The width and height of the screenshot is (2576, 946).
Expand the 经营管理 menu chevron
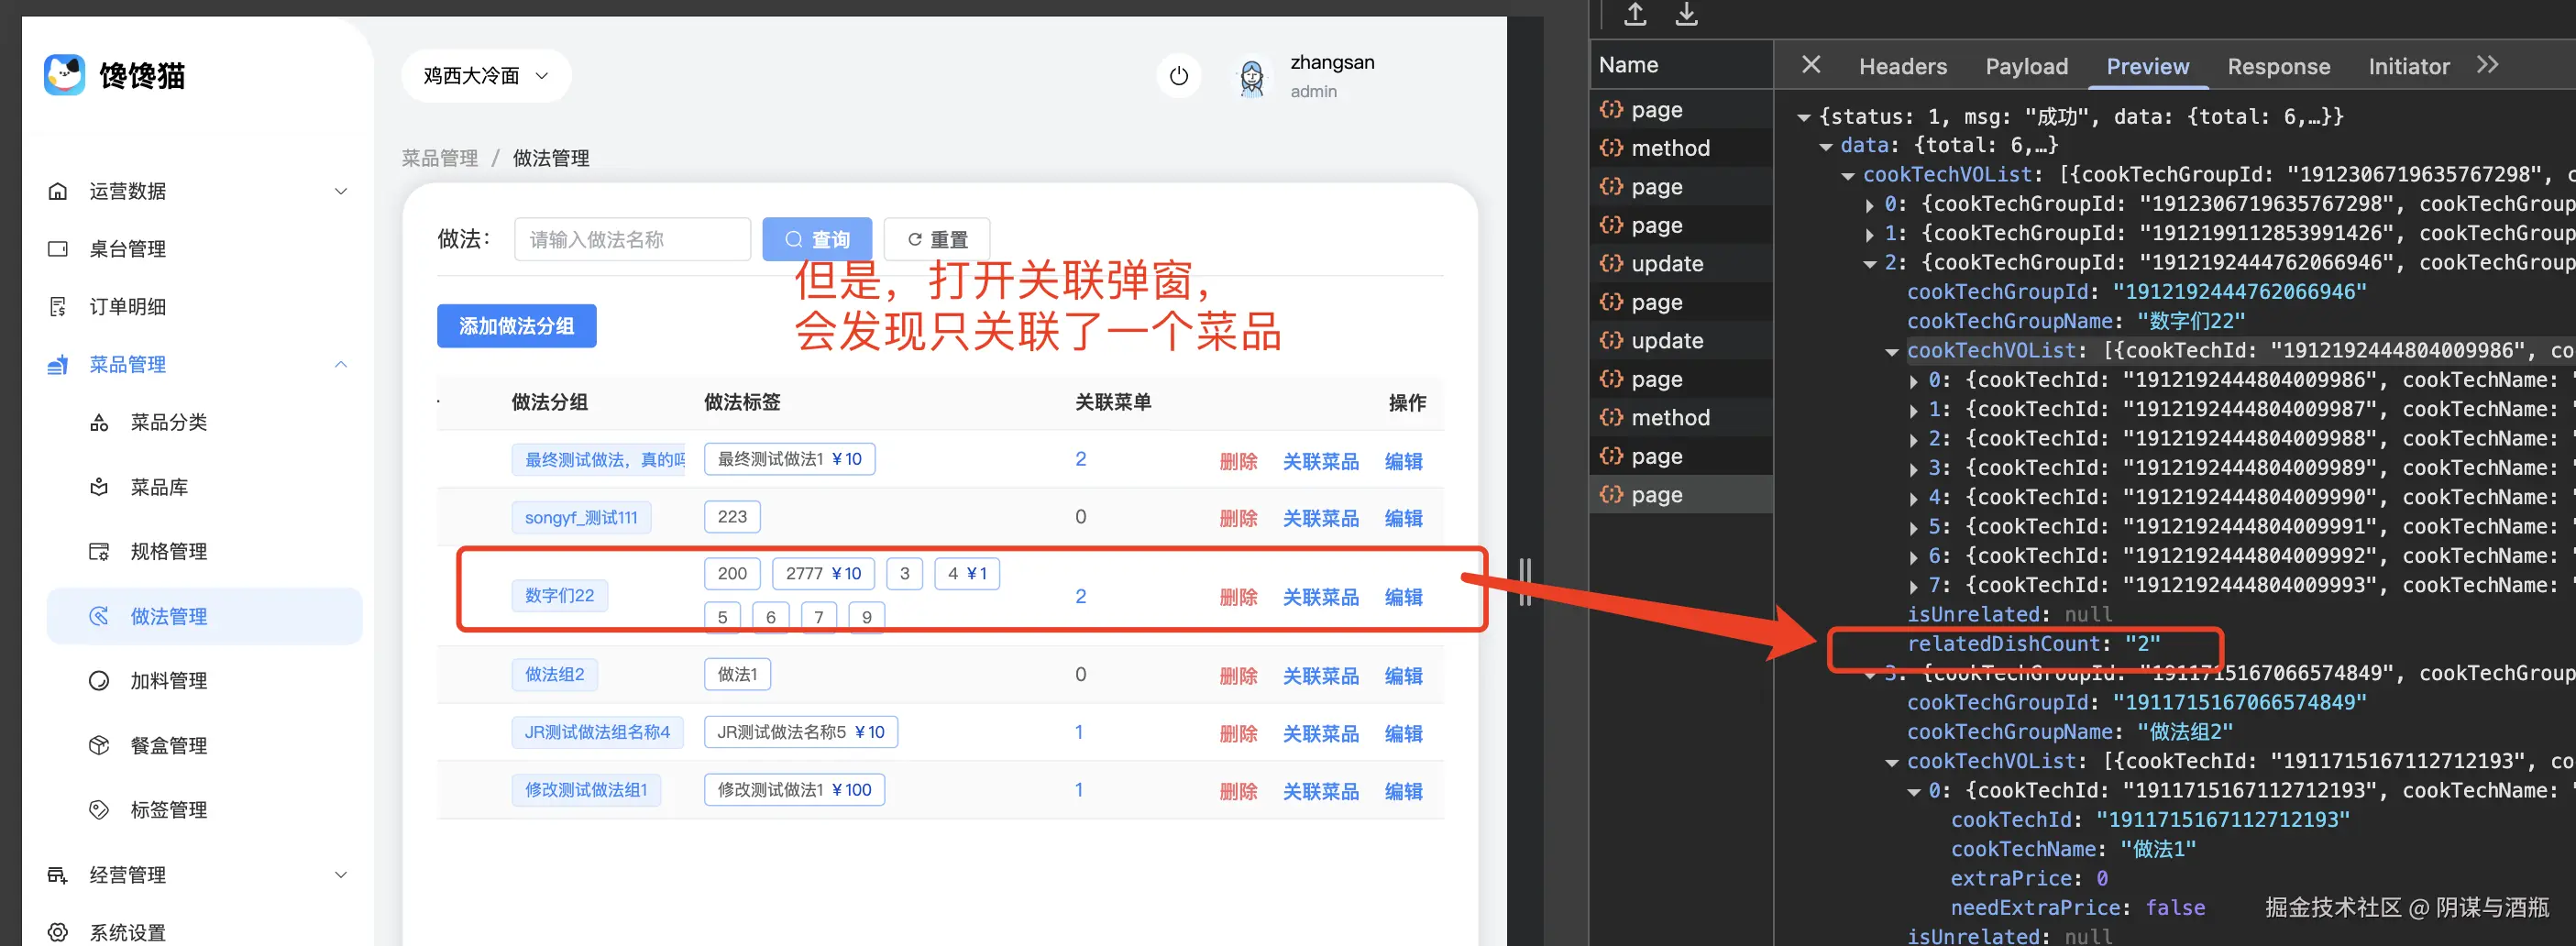click(341, 875)
